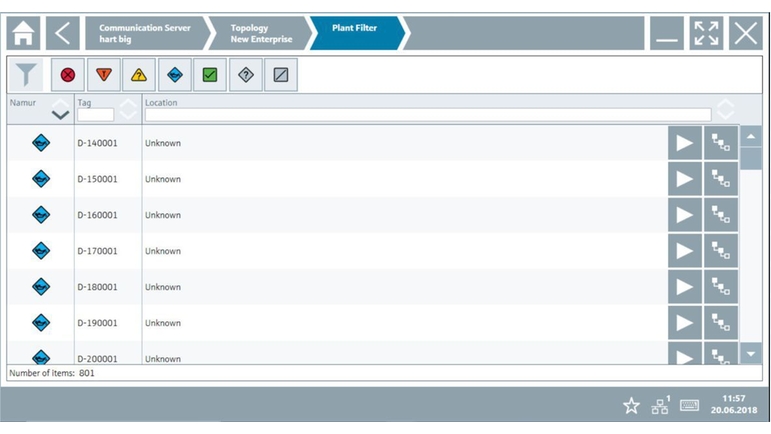Open the Communication Server hart big breadcrumb
Viewport: 771px width, 434px height.
point(145,33)
